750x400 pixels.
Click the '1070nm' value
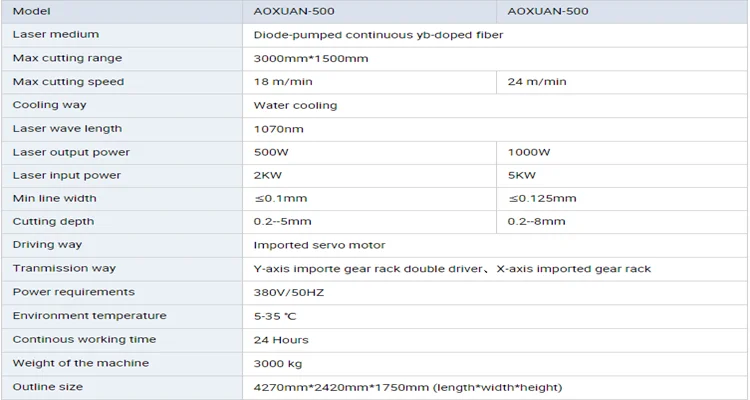278,129
